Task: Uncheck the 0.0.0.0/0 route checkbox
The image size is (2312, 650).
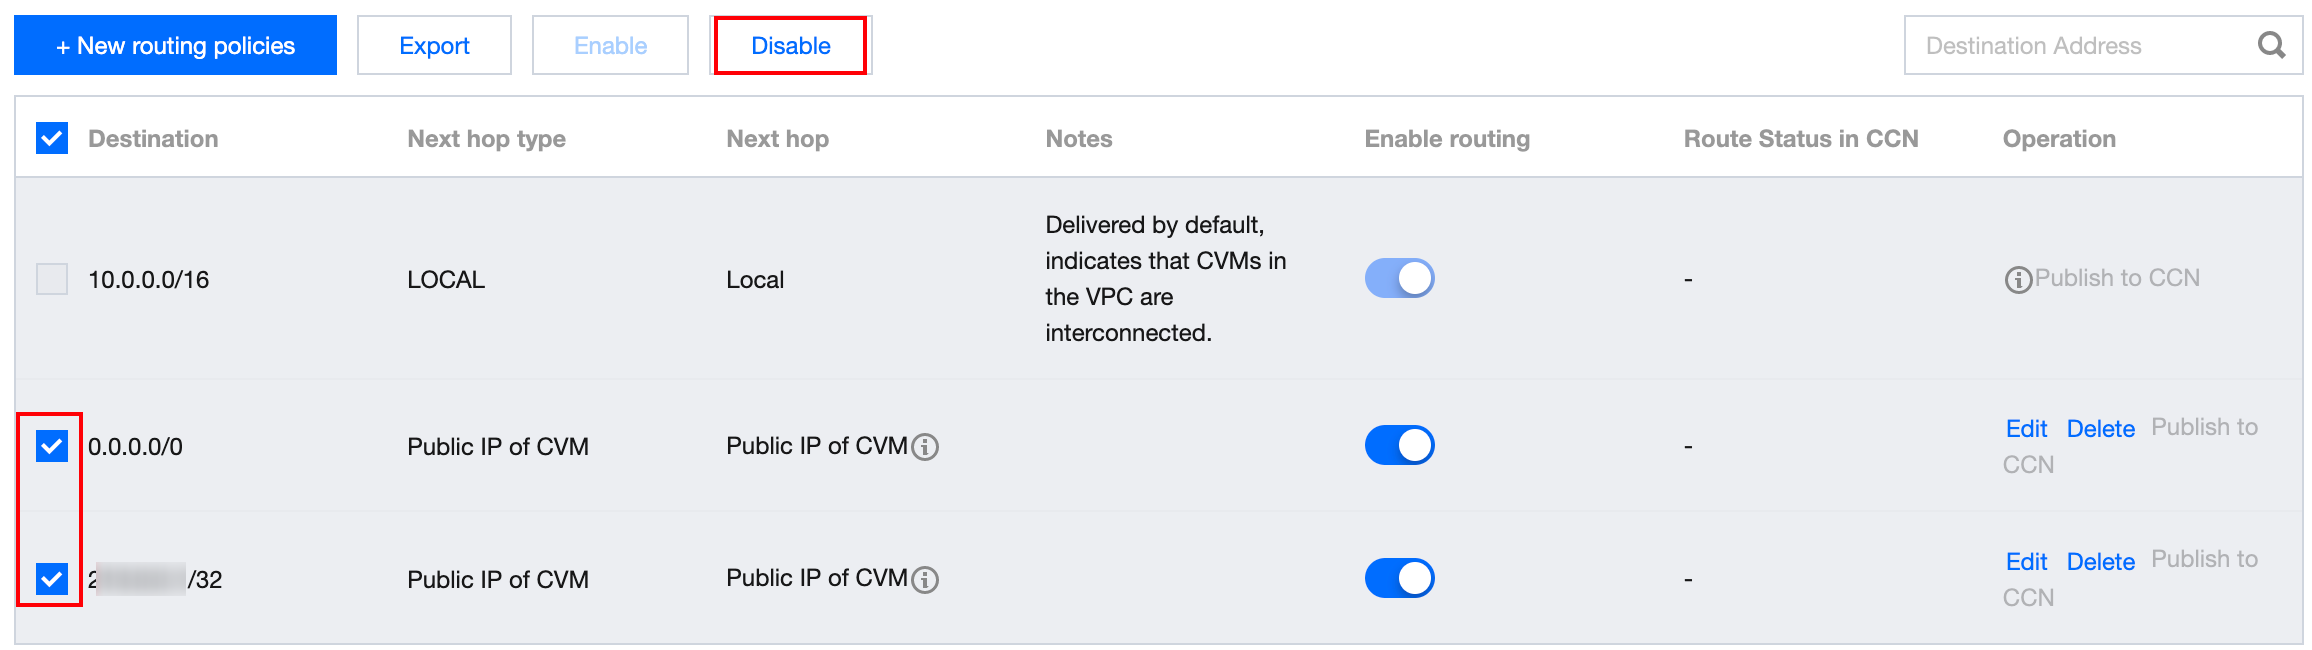Action: (x=52, y=446)
